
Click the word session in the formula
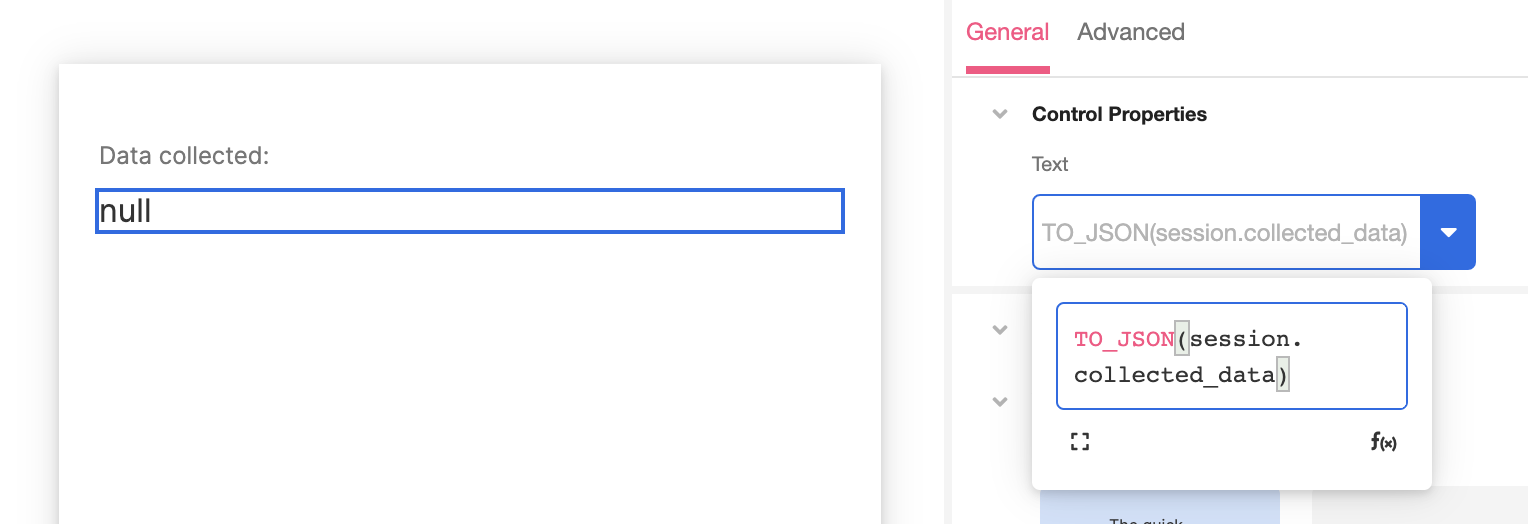pyautogui.click(x=1241, y=339)
